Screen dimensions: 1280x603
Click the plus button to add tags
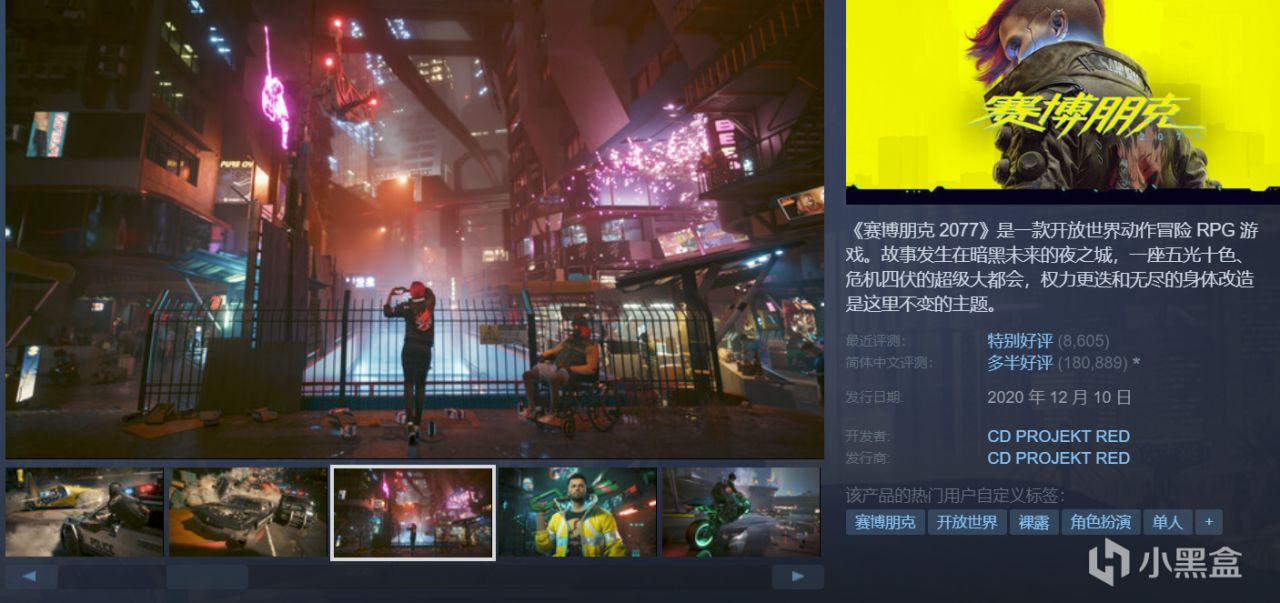1209,522
